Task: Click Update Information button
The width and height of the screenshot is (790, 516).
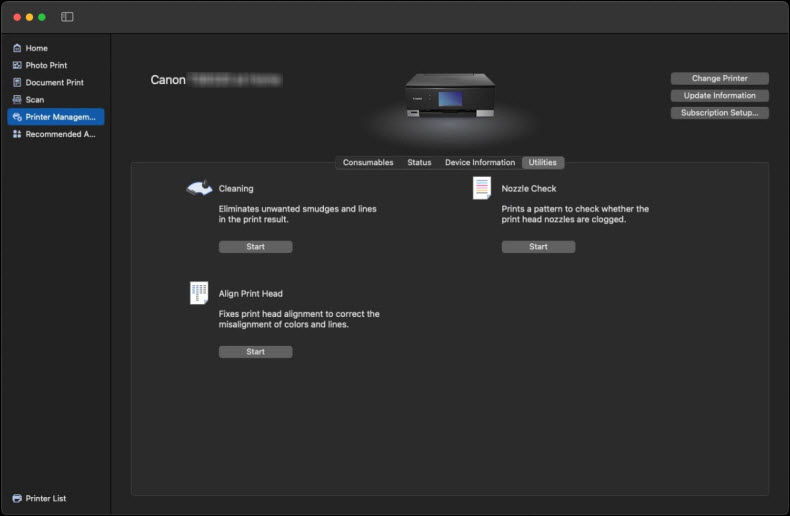Action: 719,95
